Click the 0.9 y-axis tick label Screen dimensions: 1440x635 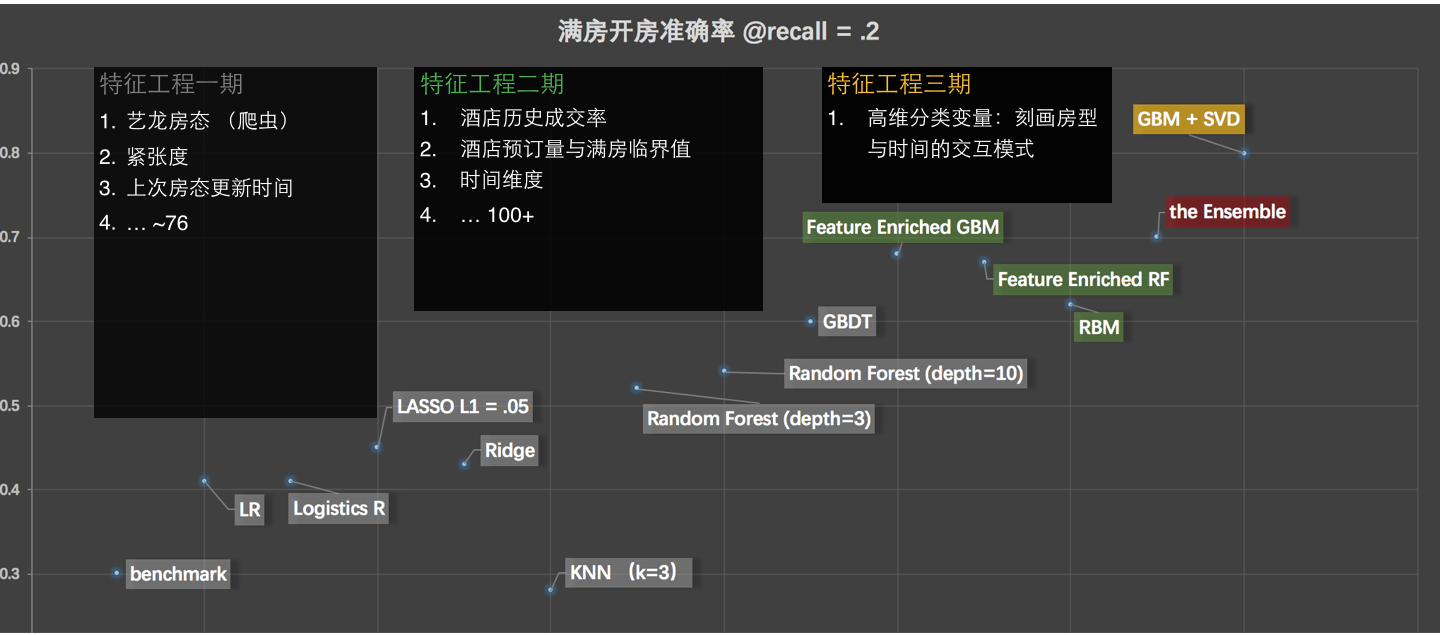pos(9,69)
